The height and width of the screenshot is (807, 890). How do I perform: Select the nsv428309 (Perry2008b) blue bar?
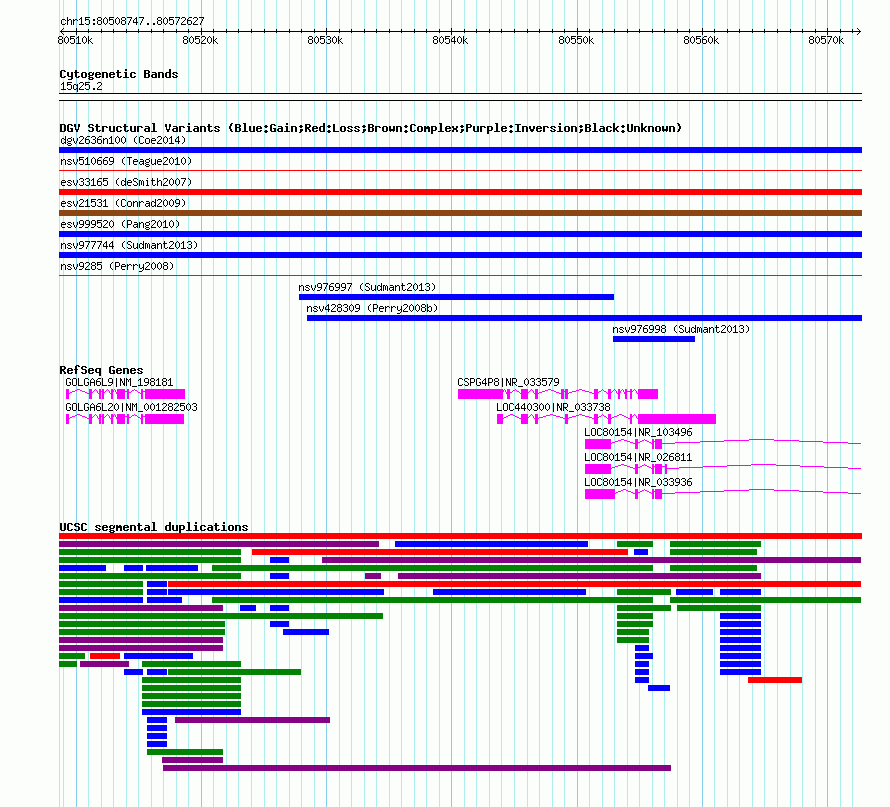click(585, 318)
